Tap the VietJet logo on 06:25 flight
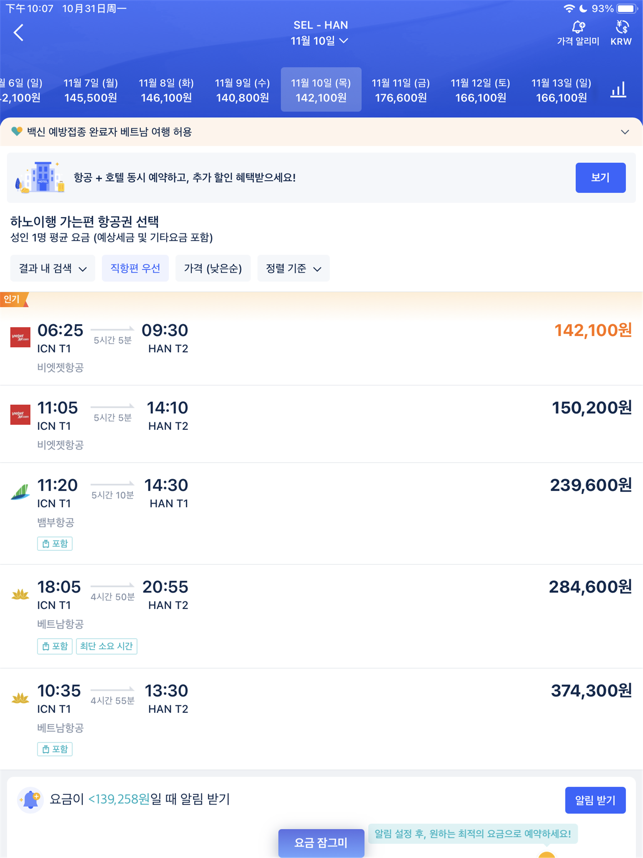 pos(20,337)
